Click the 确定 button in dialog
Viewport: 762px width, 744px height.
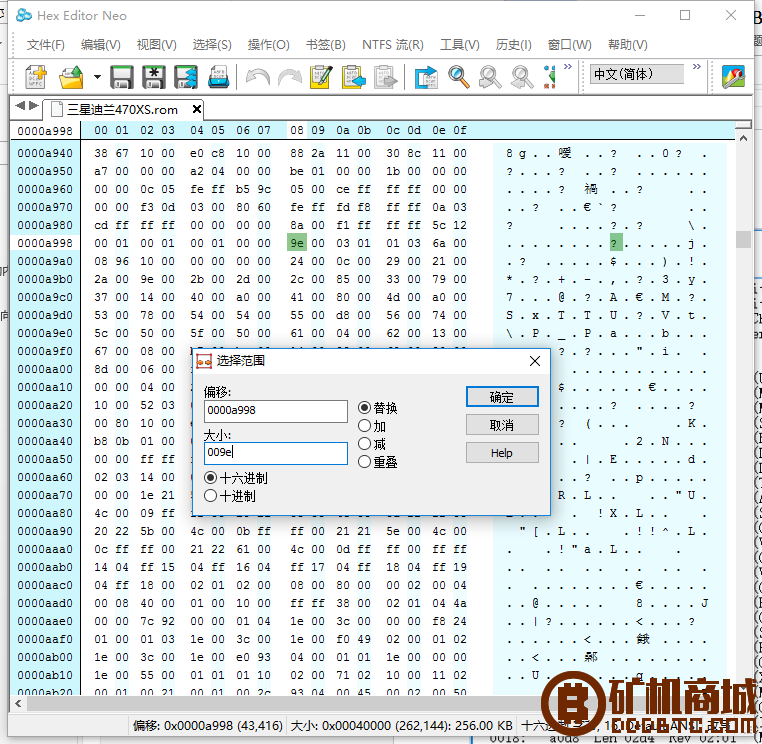coord(502,397)
